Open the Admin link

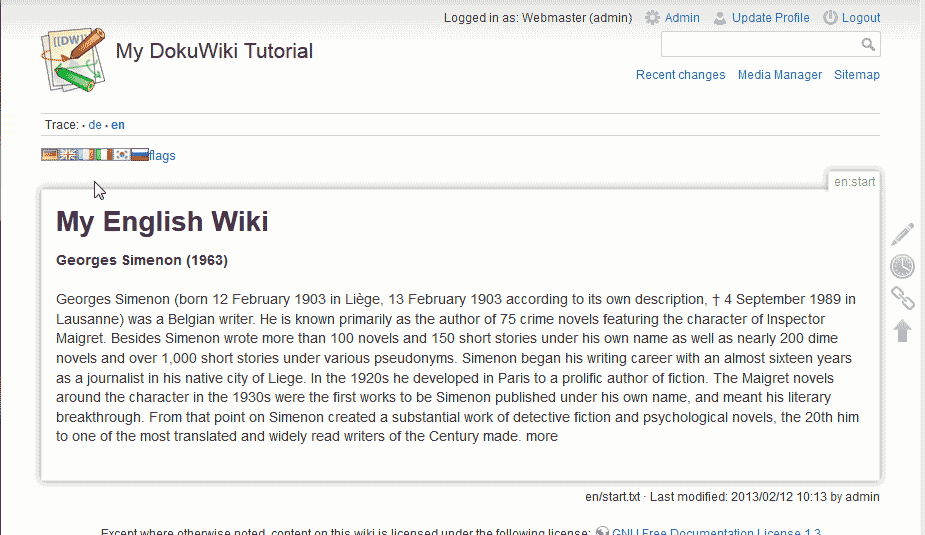682,18
